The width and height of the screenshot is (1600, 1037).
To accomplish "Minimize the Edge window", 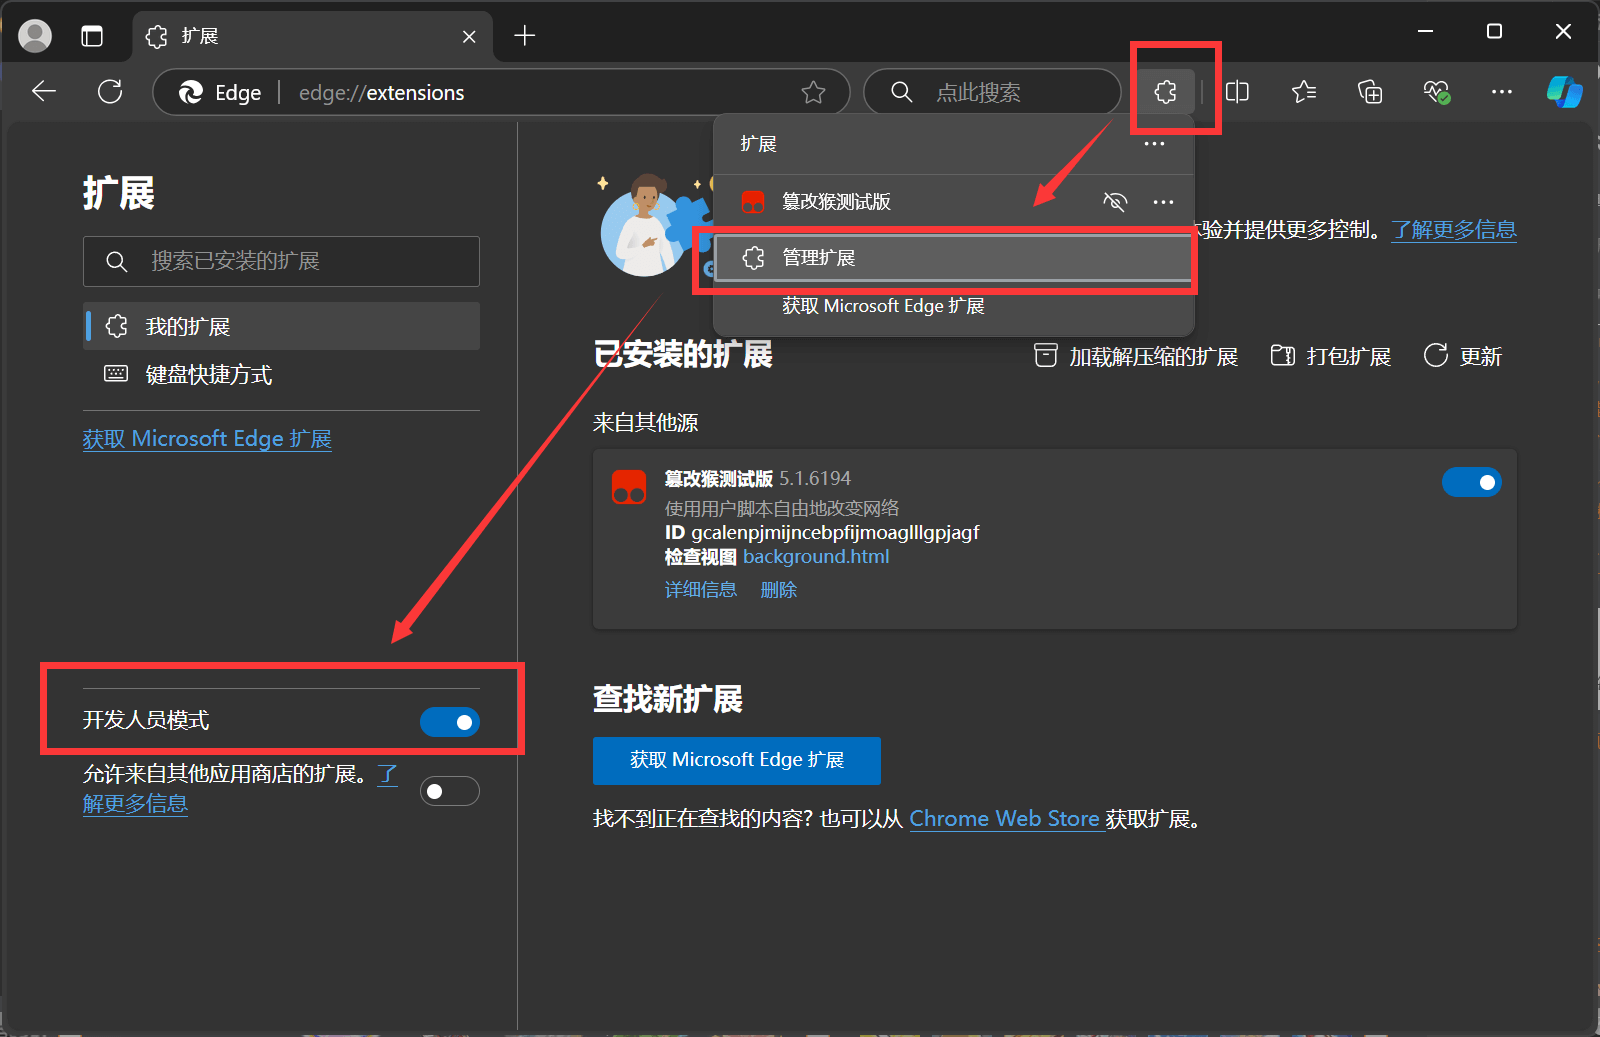I will (x=1426, y=31).
